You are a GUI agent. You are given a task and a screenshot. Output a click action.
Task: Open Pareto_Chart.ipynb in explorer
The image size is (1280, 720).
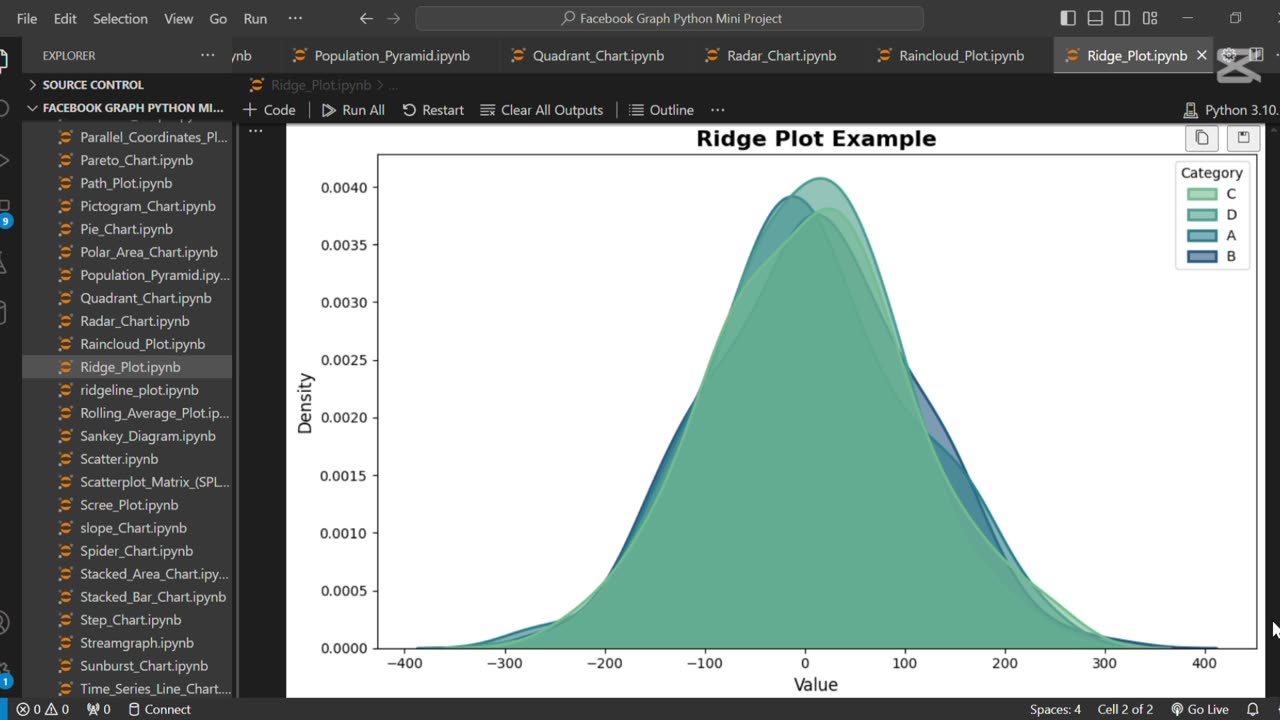136,160
